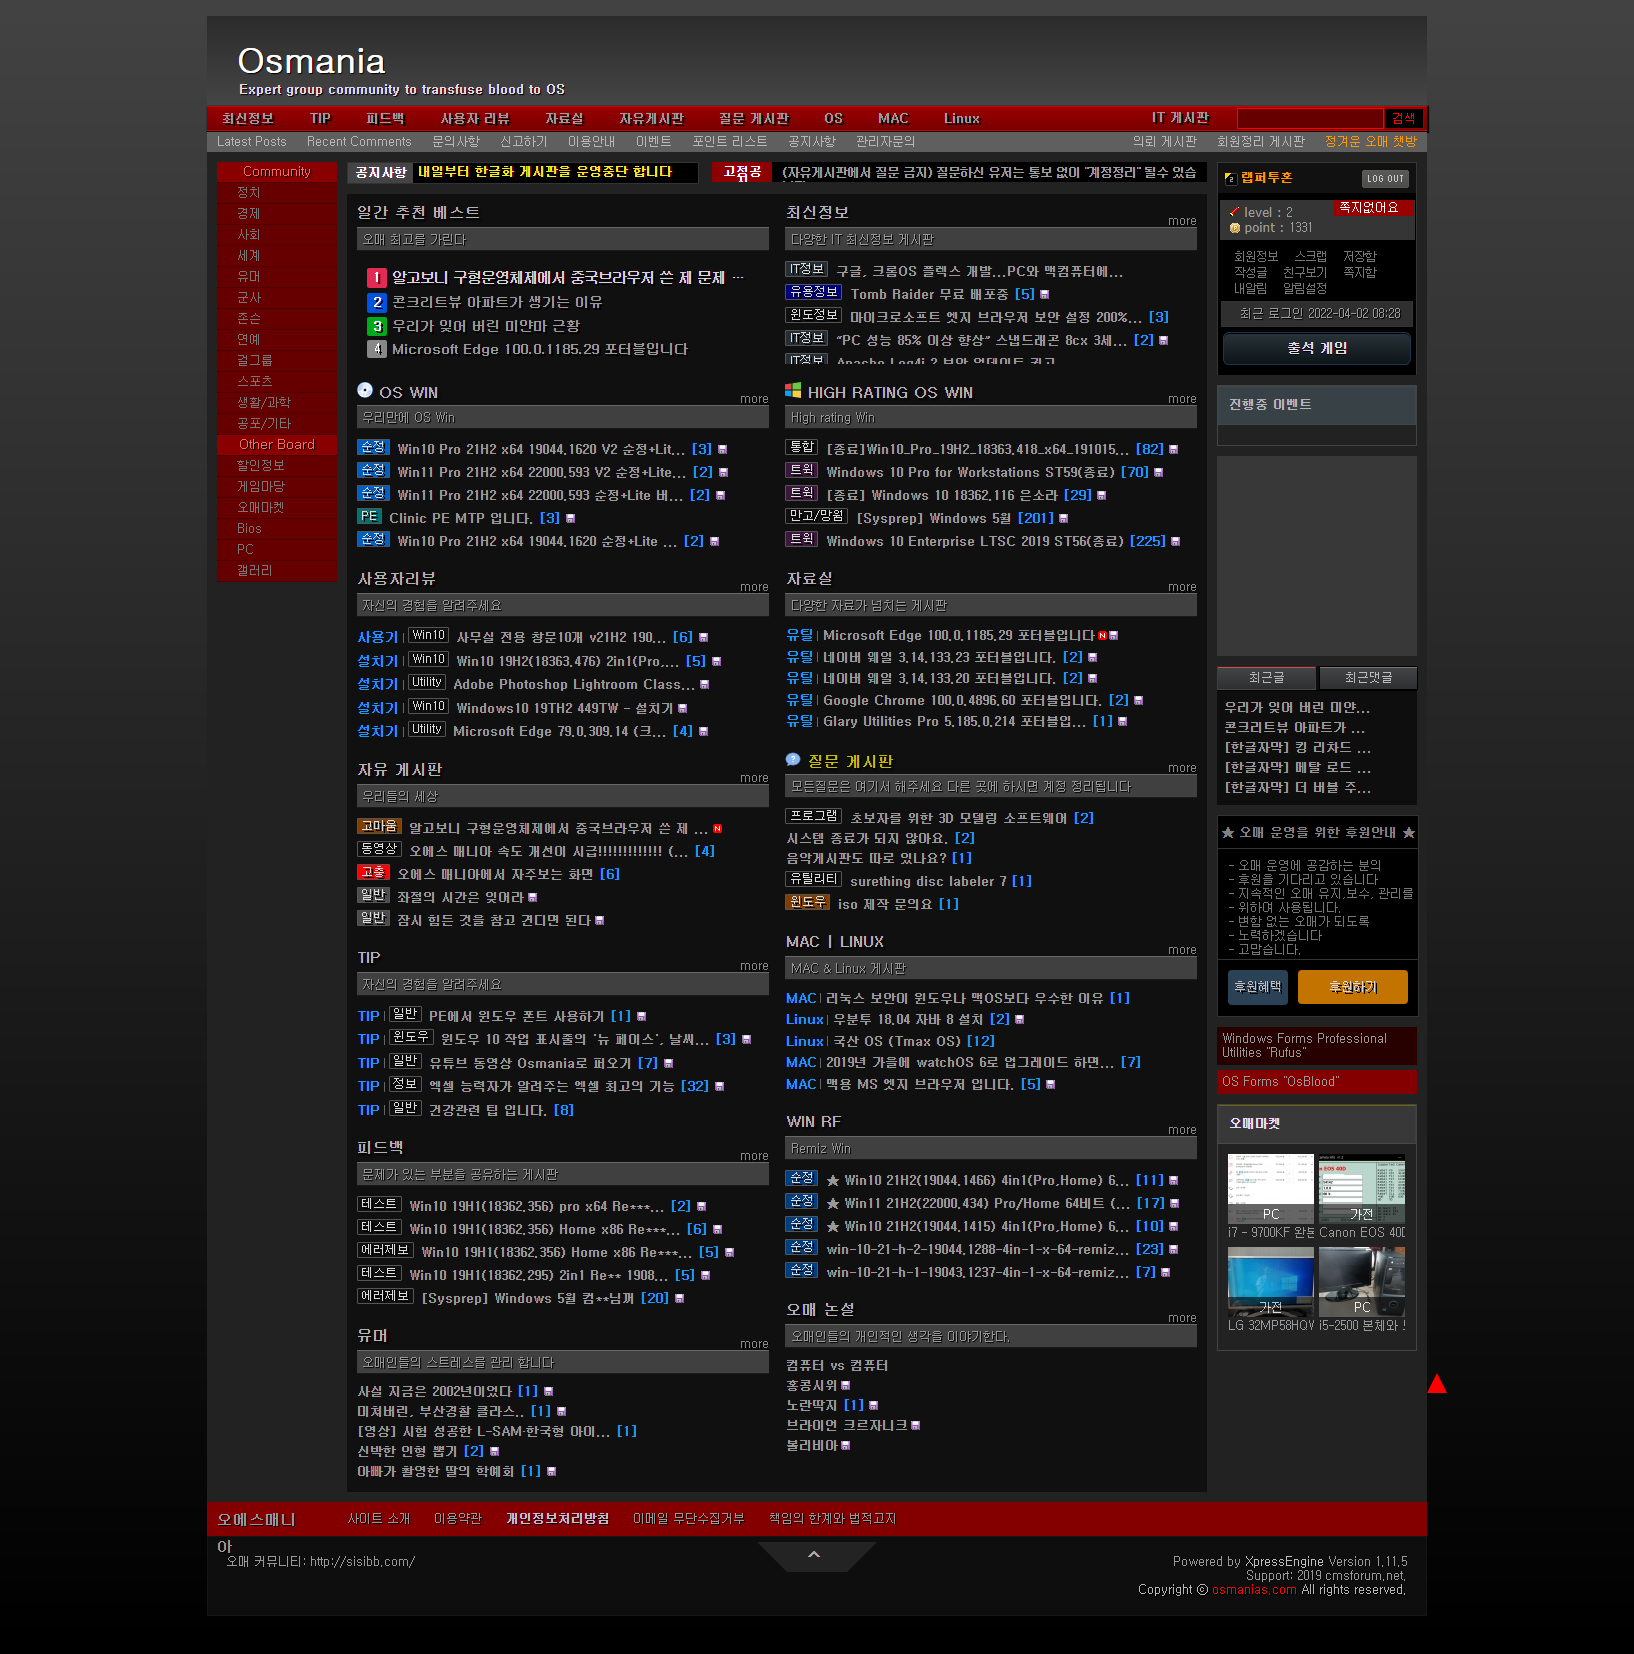Image resolution: width=1634 pixels, height=1654 pixels.
Task: Click the orange 후원하기 button
Action: [x=1353, y=987]
